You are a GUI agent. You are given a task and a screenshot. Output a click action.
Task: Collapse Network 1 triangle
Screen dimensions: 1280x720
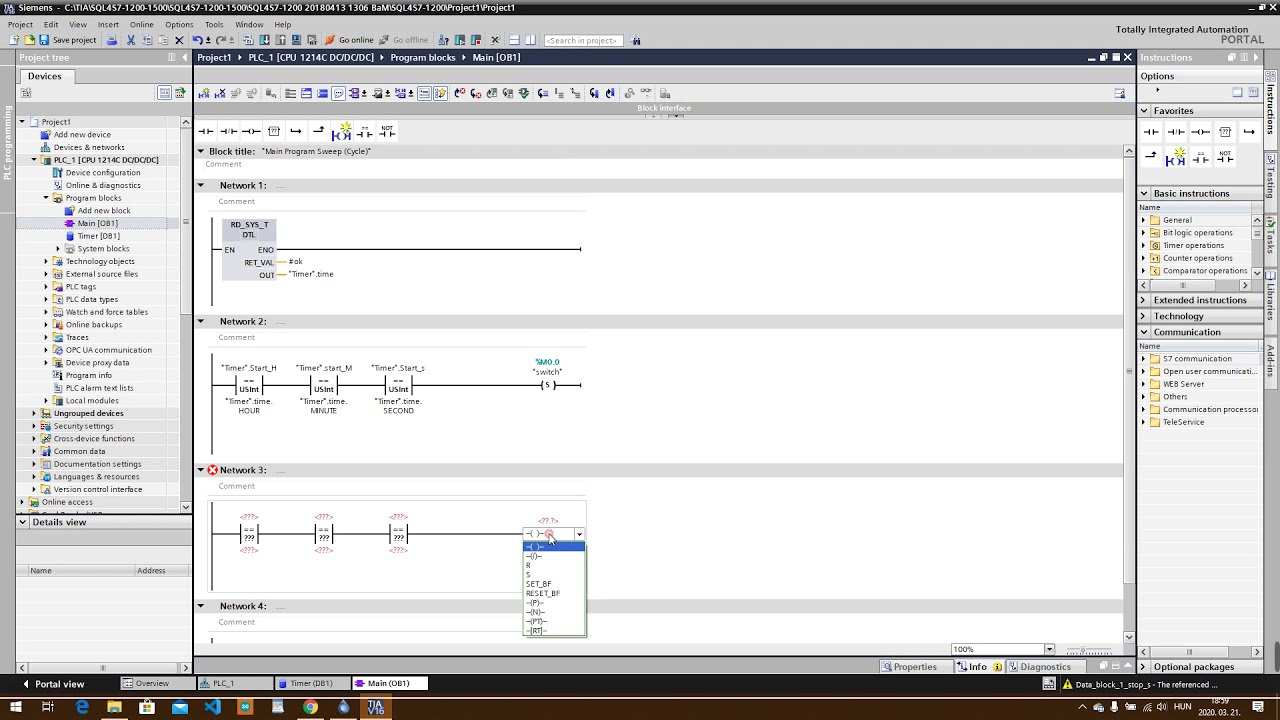coord(200,185)
